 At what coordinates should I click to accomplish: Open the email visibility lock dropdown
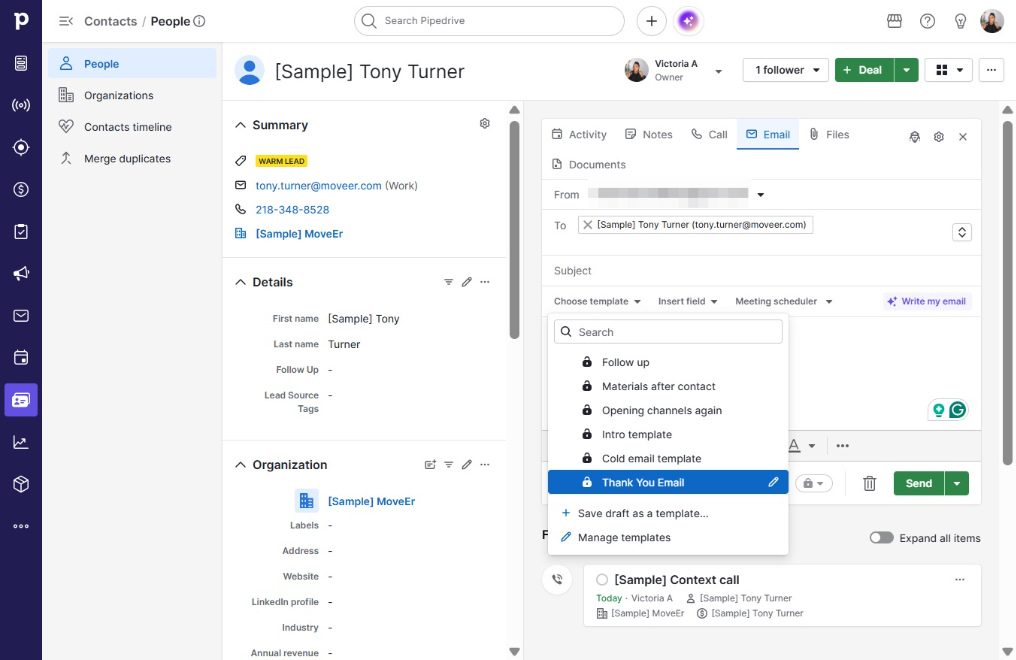814,483
